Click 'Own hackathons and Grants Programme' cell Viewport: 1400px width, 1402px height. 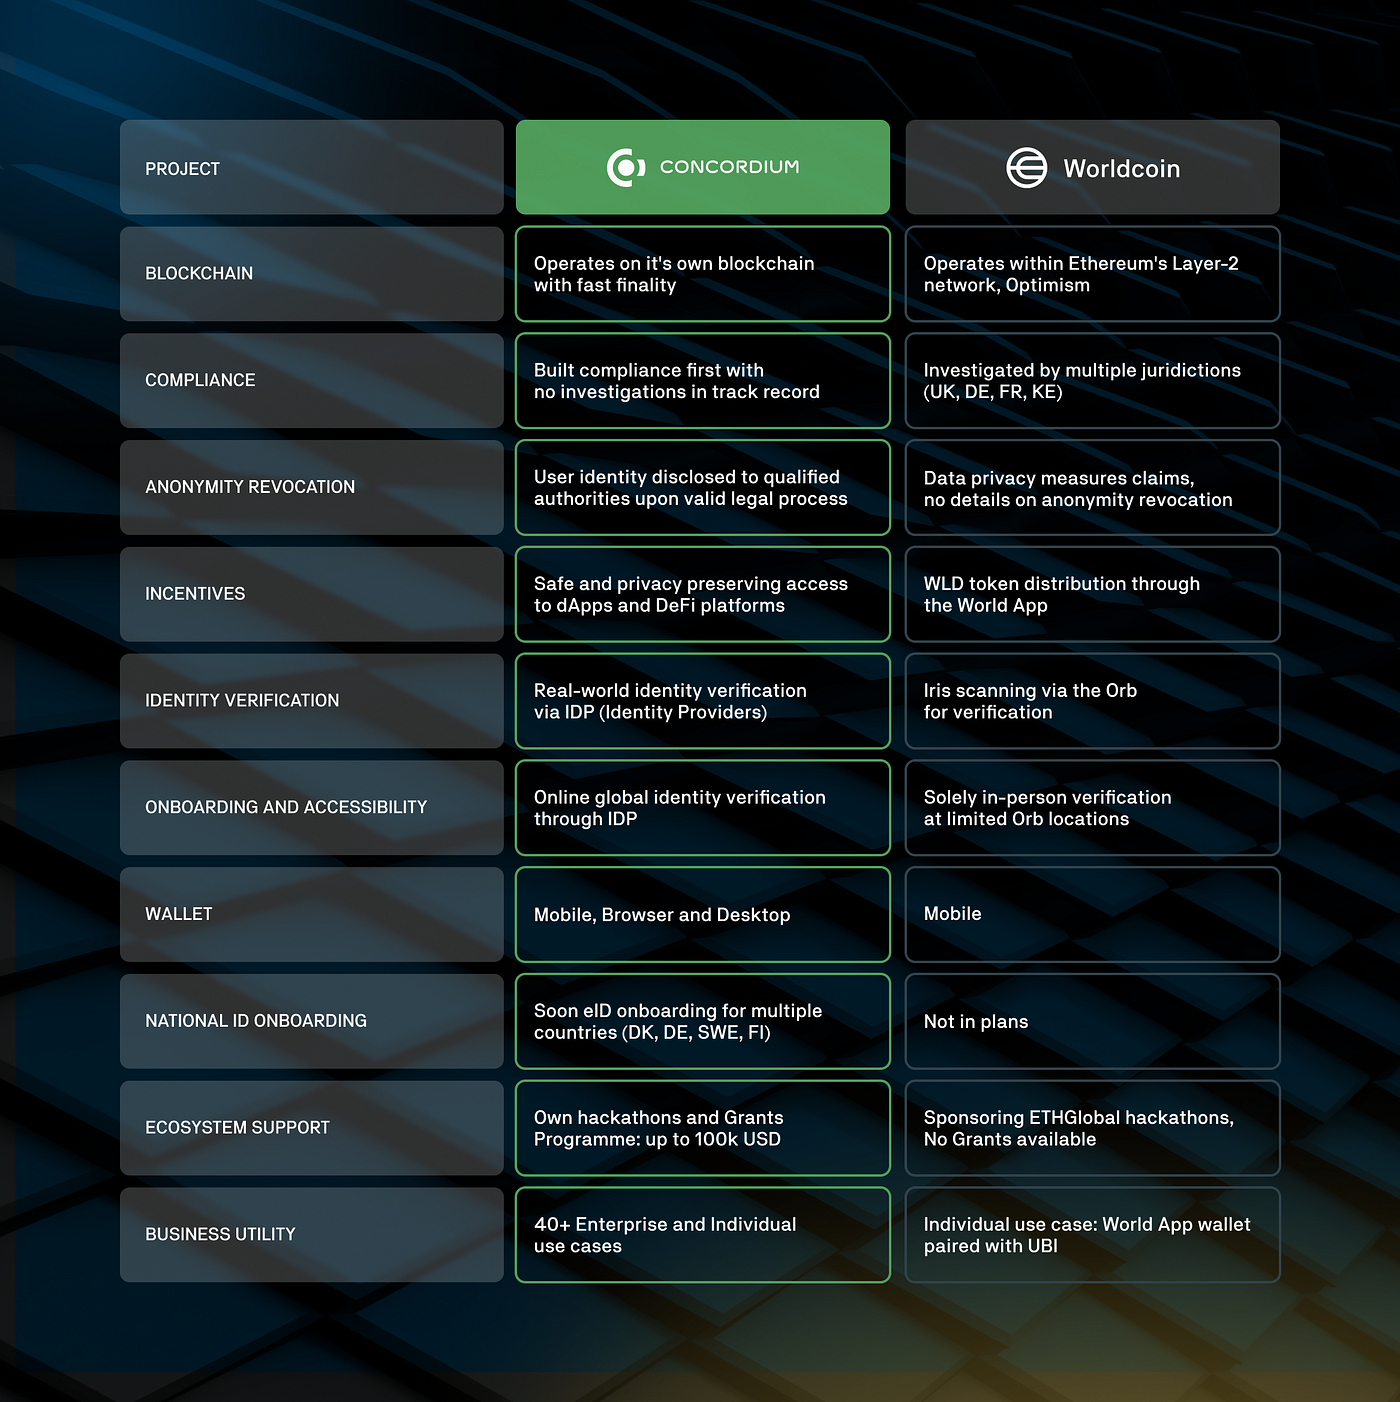[703, 1128]
